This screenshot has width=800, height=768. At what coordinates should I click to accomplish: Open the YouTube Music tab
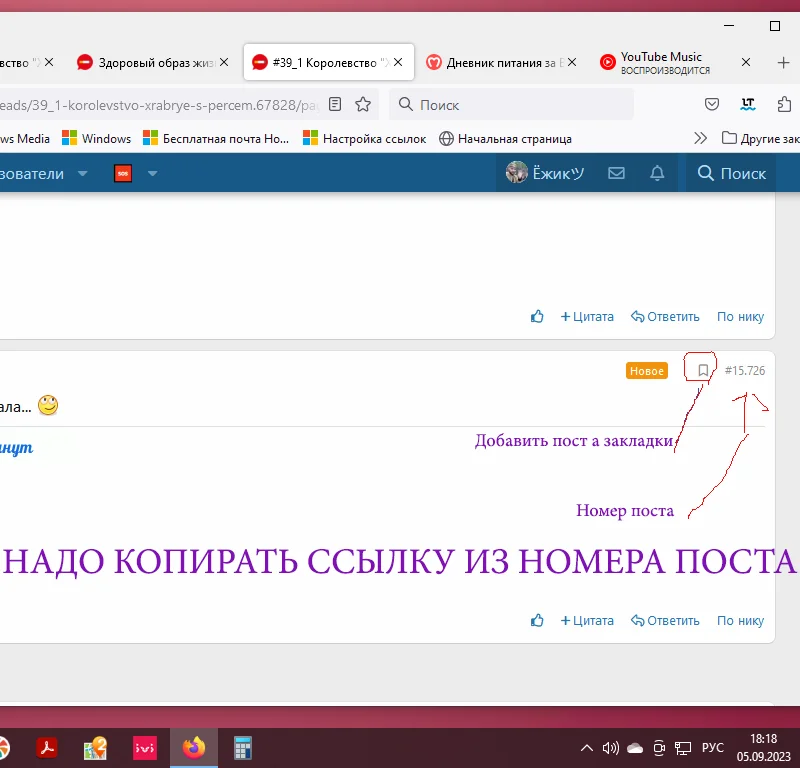660,61
